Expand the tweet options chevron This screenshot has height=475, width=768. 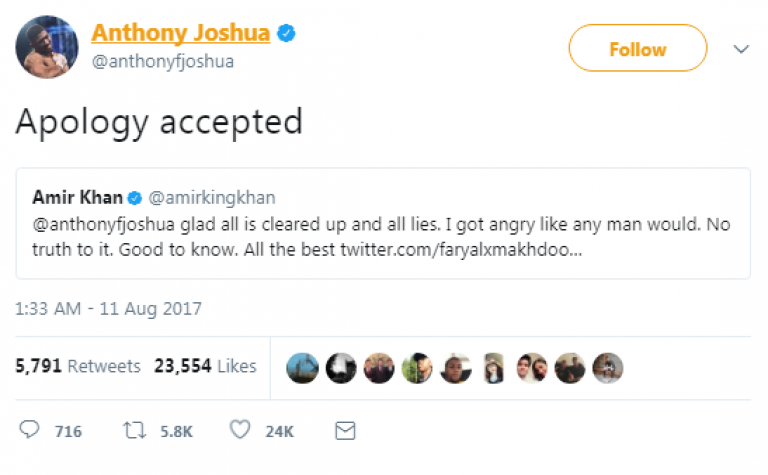pos(741,48)
